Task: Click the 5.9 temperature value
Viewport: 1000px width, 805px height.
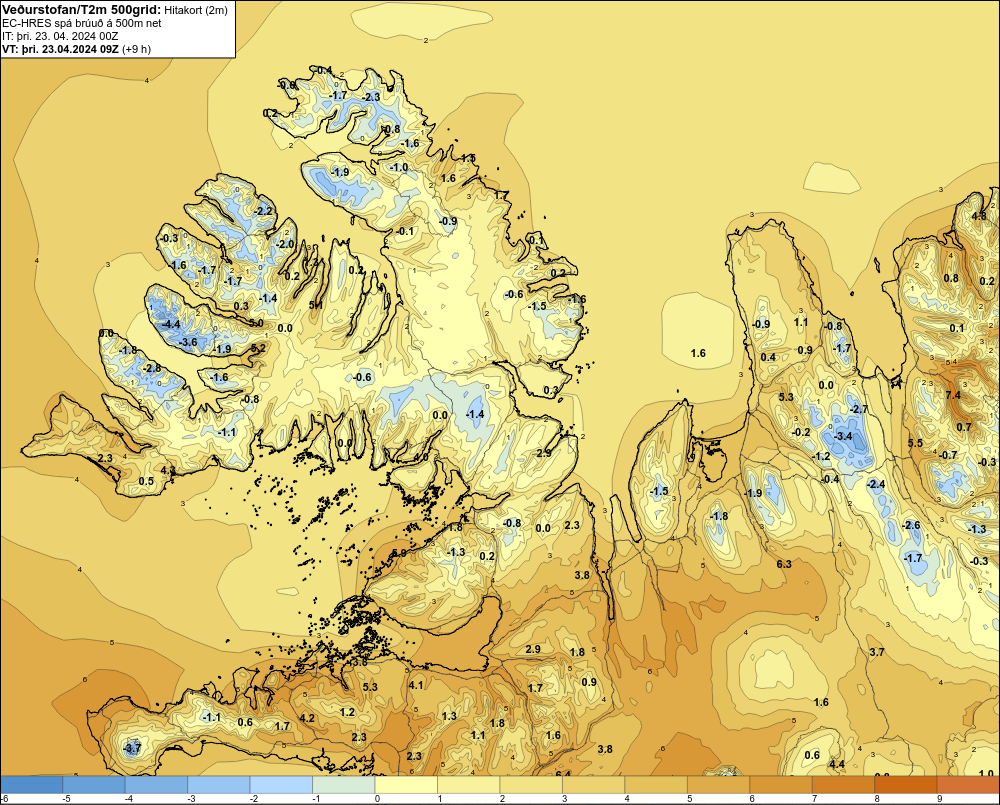Action: point(399,553)
